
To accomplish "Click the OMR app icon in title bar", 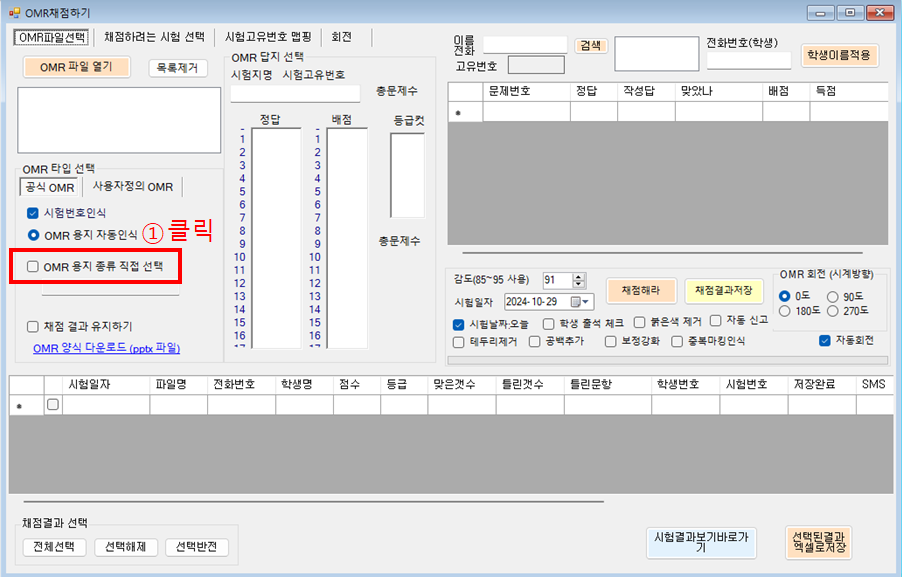I will 13,11.
